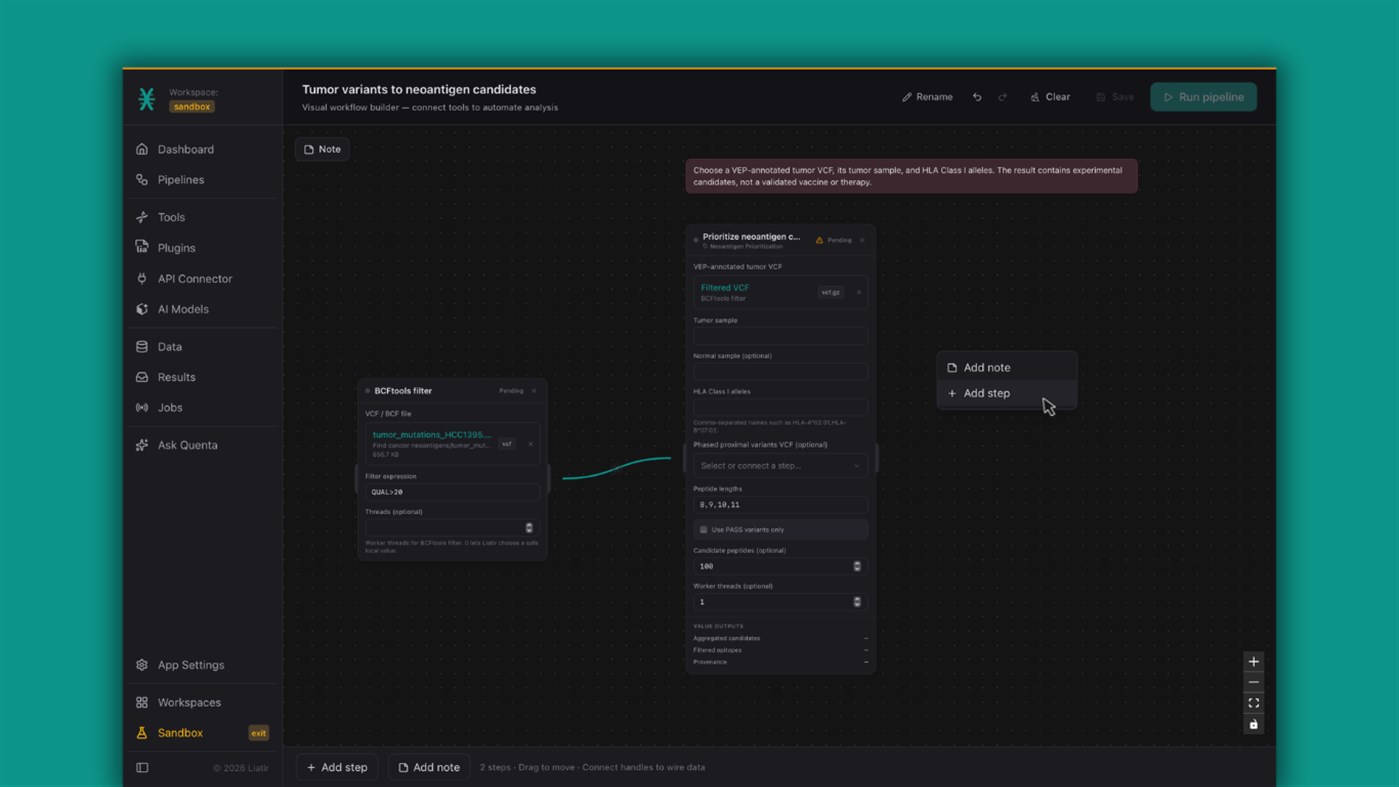Remove the Prioritize neoantigen step
The width and height of the screenshot is (1399, 787).
point(862,240)
